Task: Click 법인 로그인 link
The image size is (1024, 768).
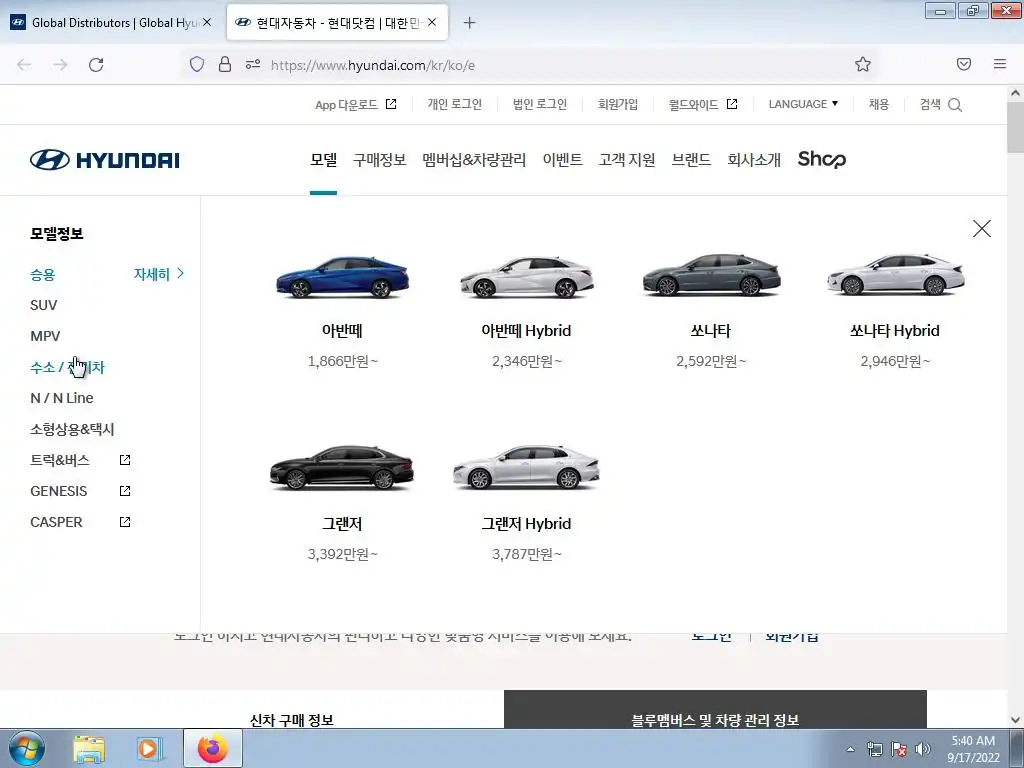Action: click(x=539, y=104)
